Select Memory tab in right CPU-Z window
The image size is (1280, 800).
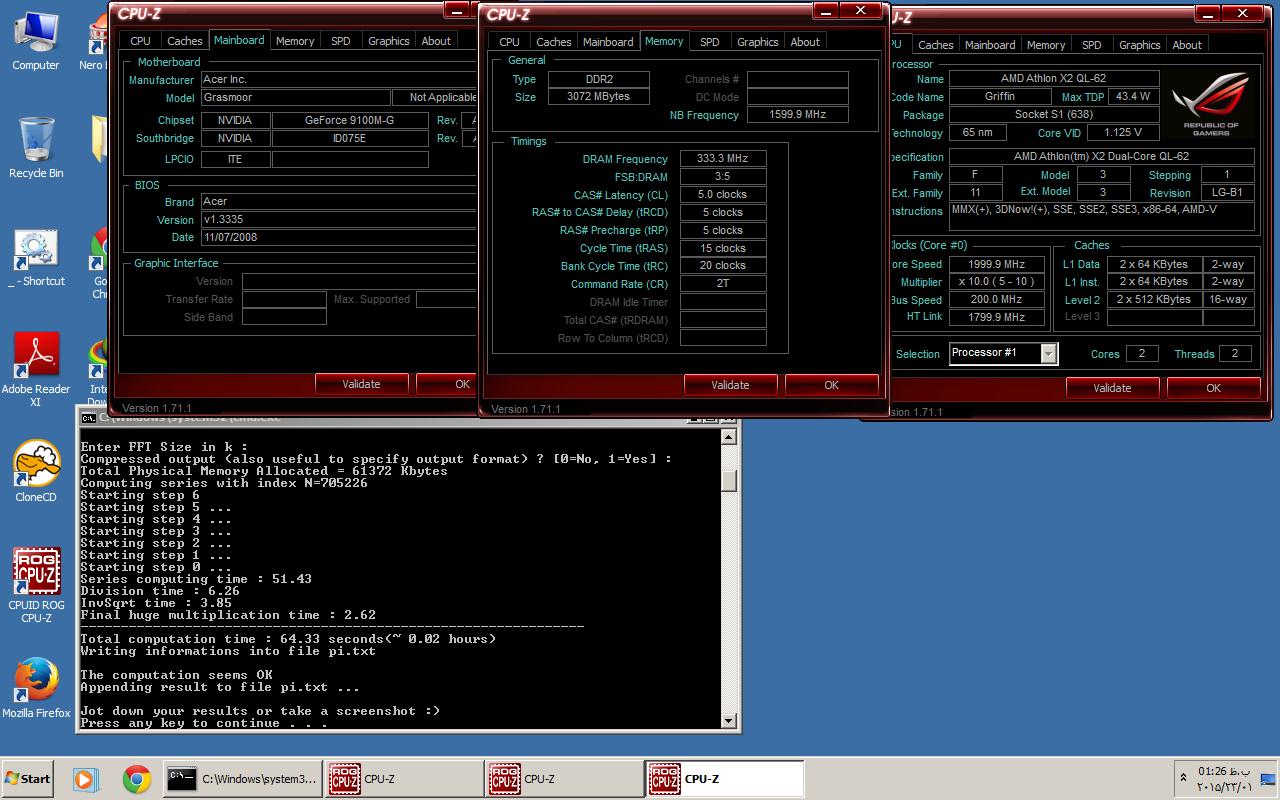(x=1046, y=45)
